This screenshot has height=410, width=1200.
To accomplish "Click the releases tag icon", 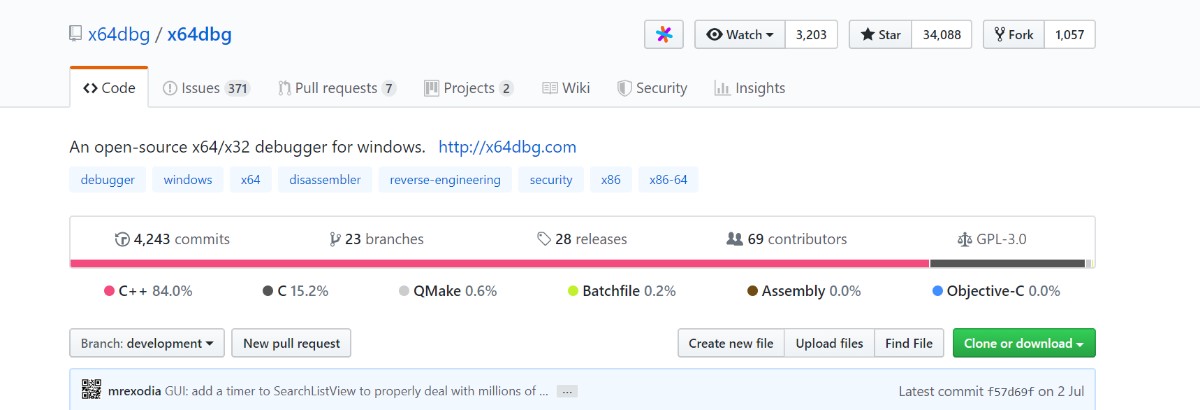I will [x=544, y=239].
